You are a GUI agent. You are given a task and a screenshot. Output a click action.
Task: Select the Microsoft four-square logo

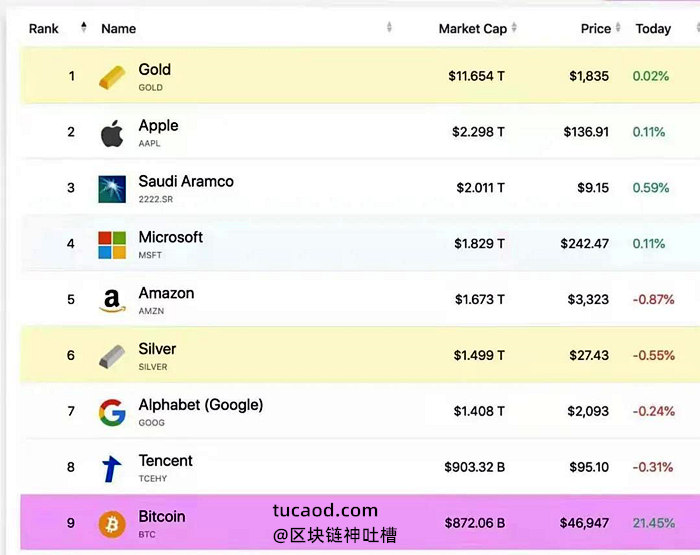coord(112,245)
